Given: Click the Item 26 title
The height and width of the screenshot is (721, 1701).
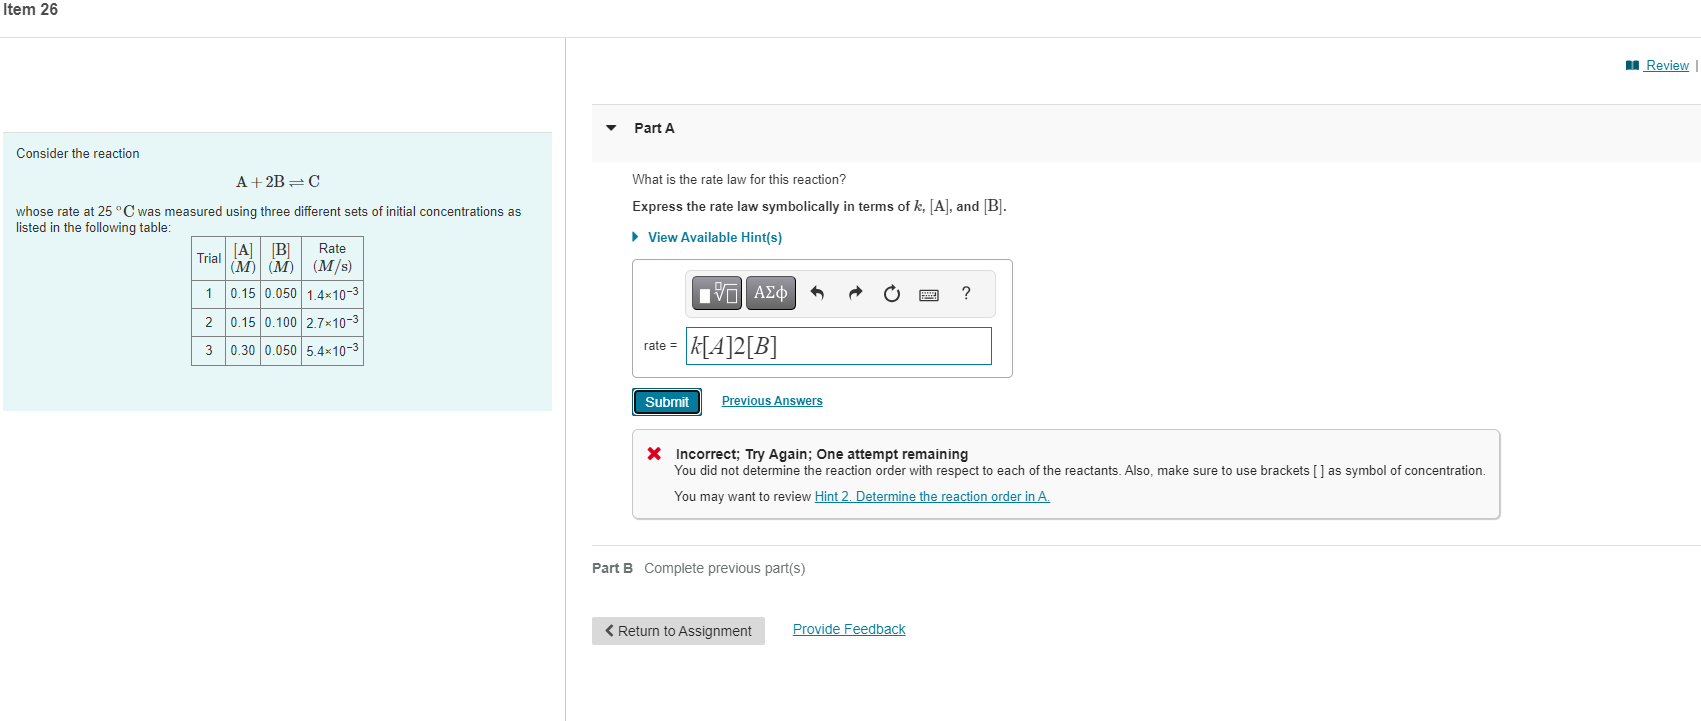Looking at the screenshot, I should click(30, 10).
